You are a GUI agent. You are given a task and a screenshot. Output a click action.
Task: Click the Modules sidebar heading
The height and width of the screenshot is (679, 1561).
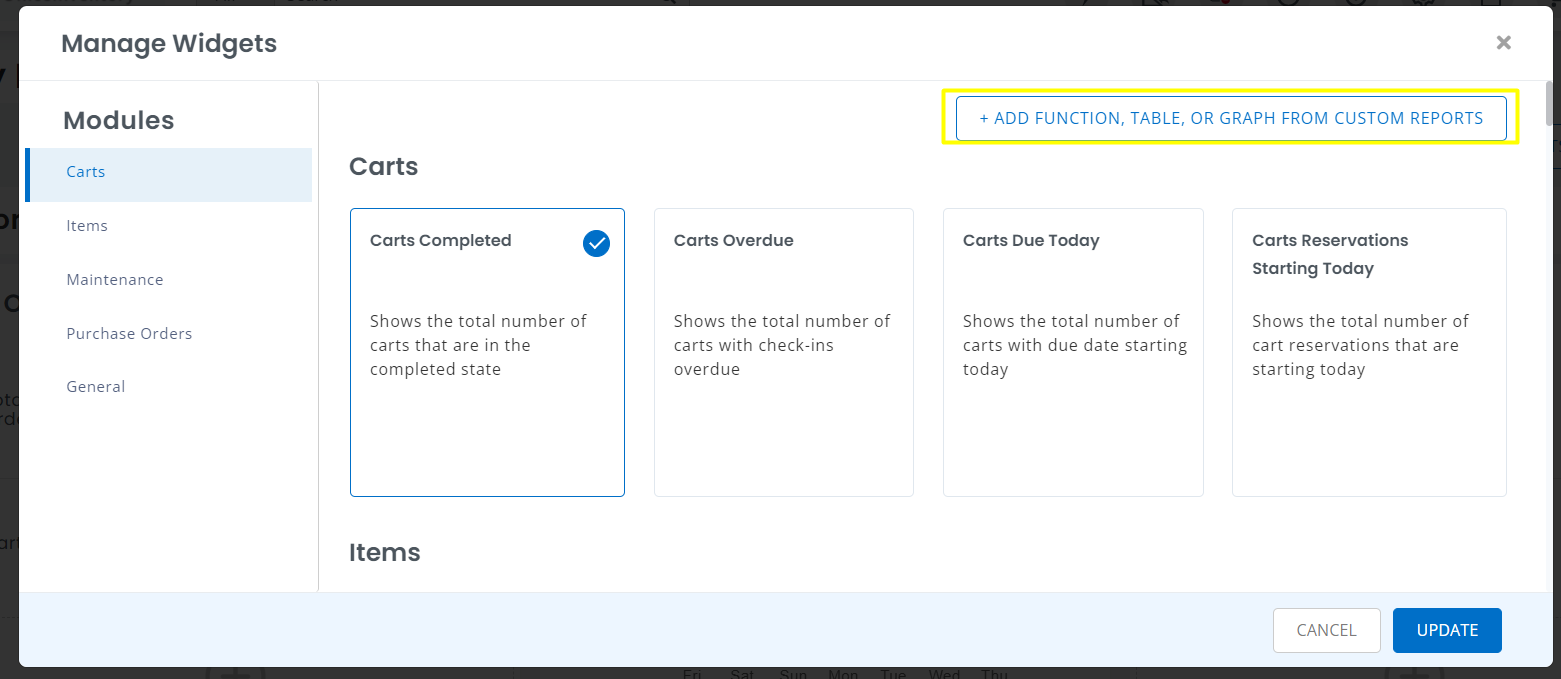point(118,121)
